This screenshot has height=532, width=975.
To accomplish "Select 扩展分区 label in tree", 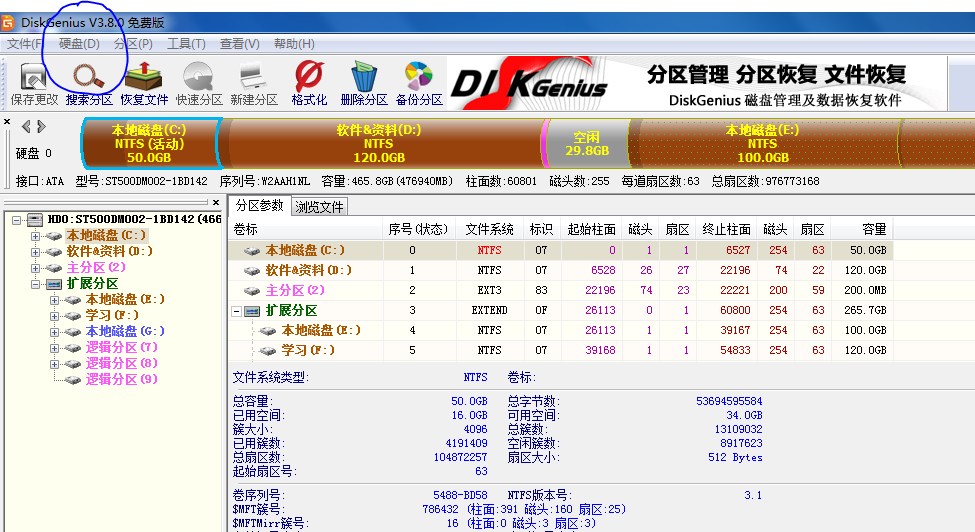I will [93, 283].
